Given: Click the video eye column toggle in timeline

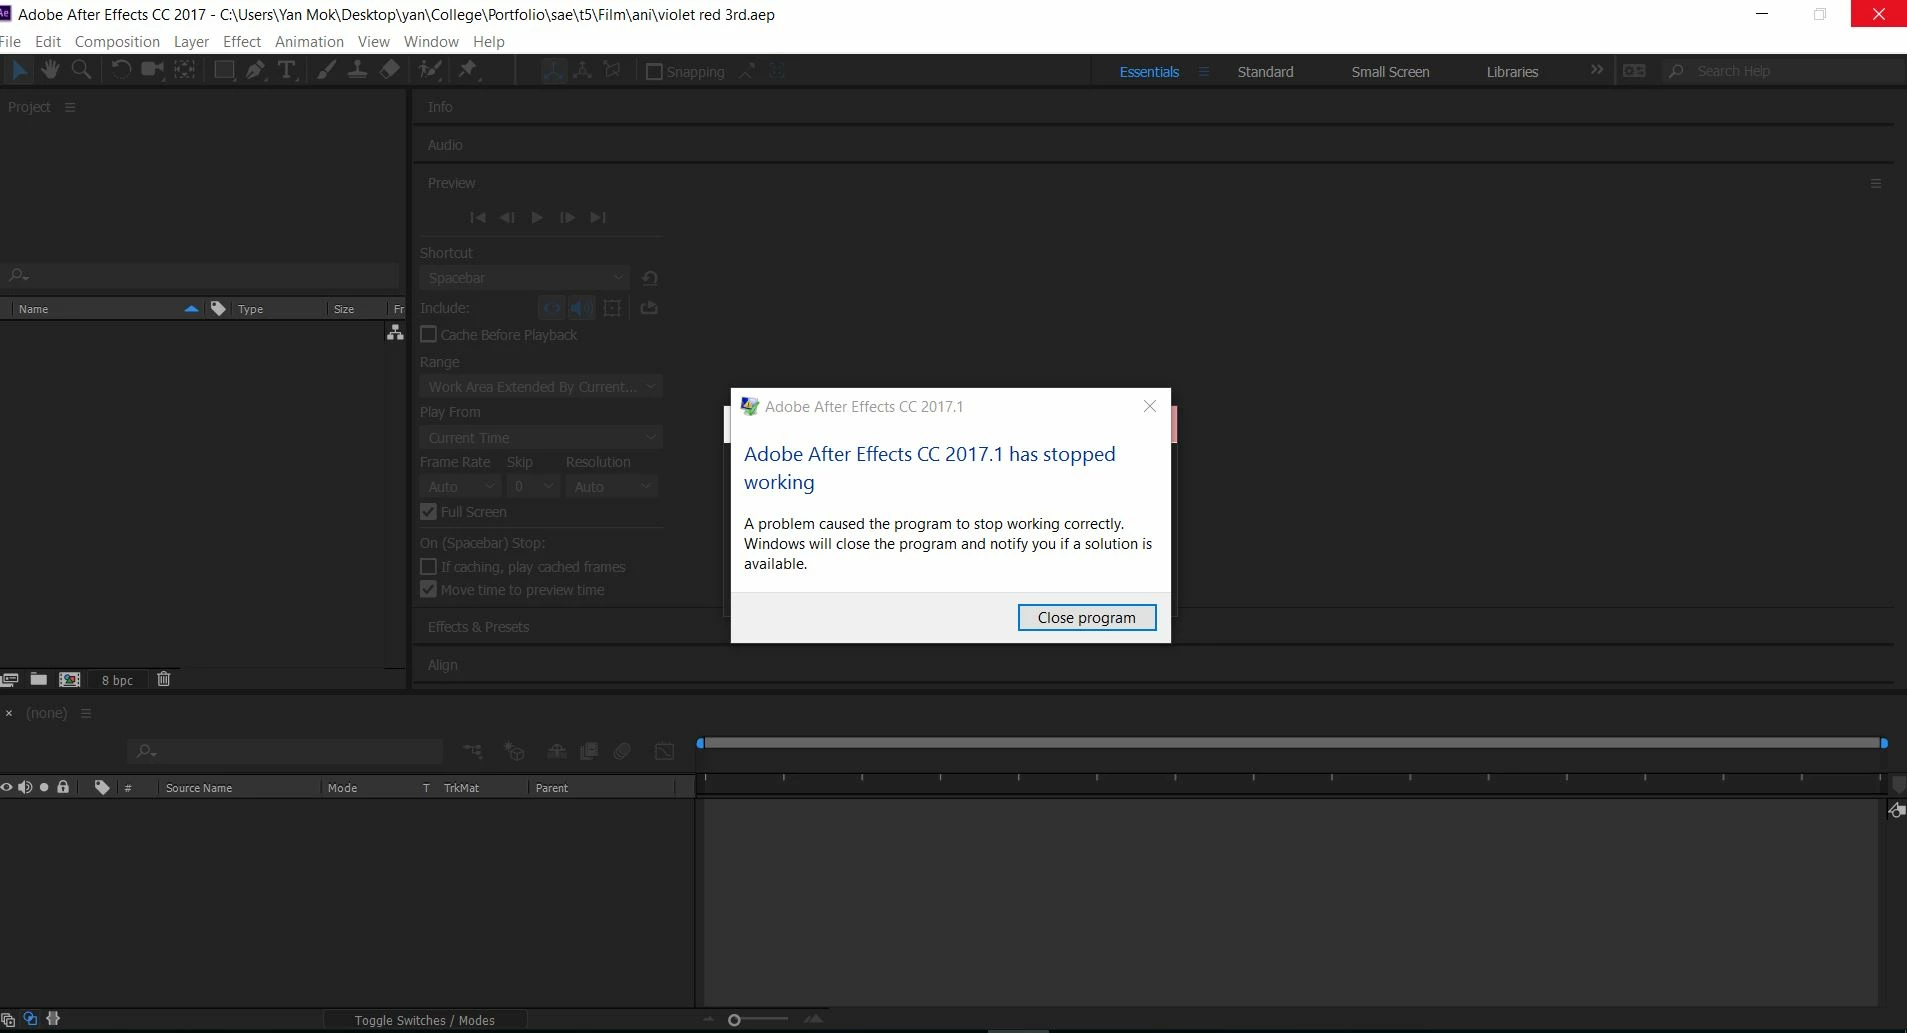Looking at the screenshot, I should (x=7, y=787).
